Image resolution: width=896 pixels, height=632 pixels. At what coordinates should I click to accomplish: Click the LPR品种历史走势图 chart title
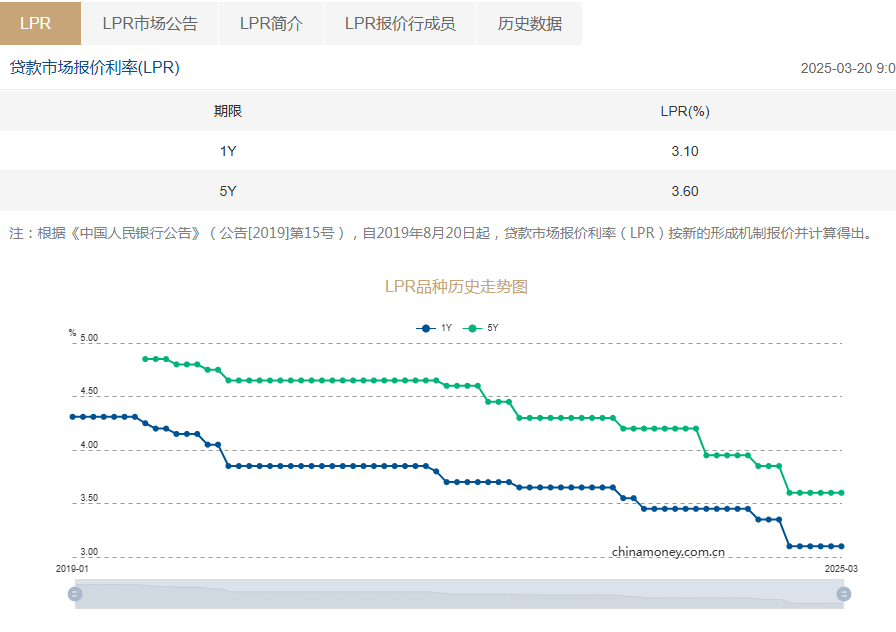(x=456, y=287)
